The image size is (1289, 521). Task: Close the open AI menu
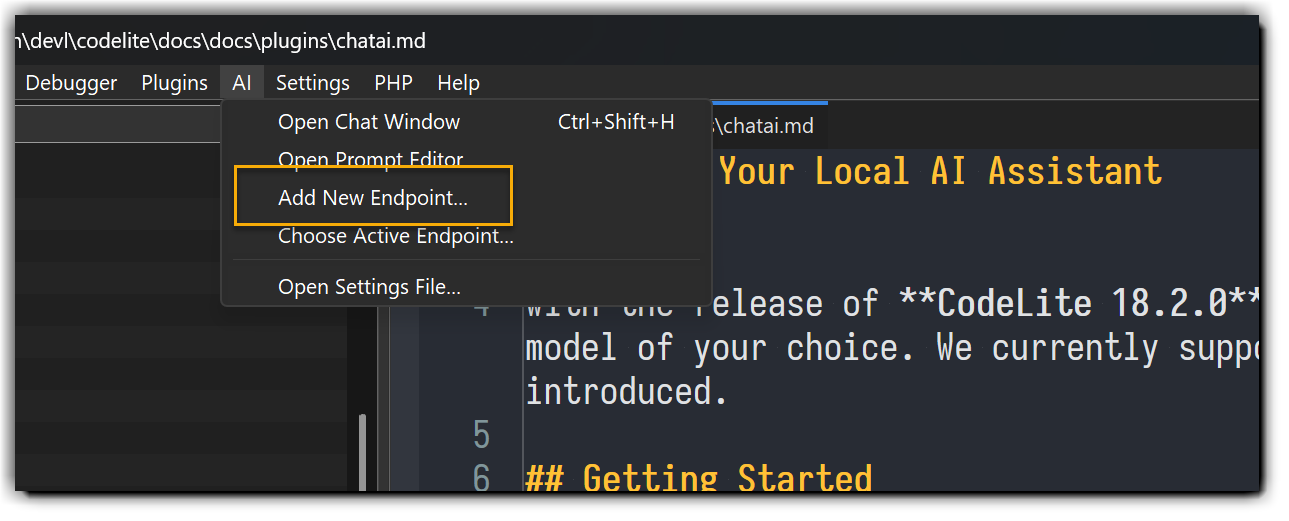pos(242,83)
